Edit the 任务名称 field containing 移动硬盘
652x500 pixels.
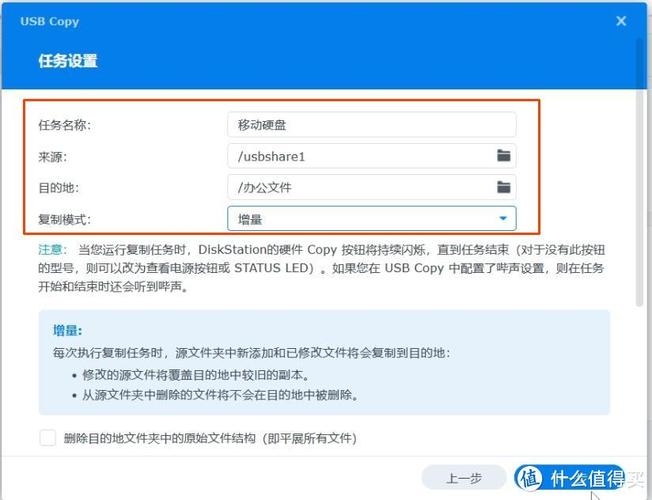click(x=372, y=124)
